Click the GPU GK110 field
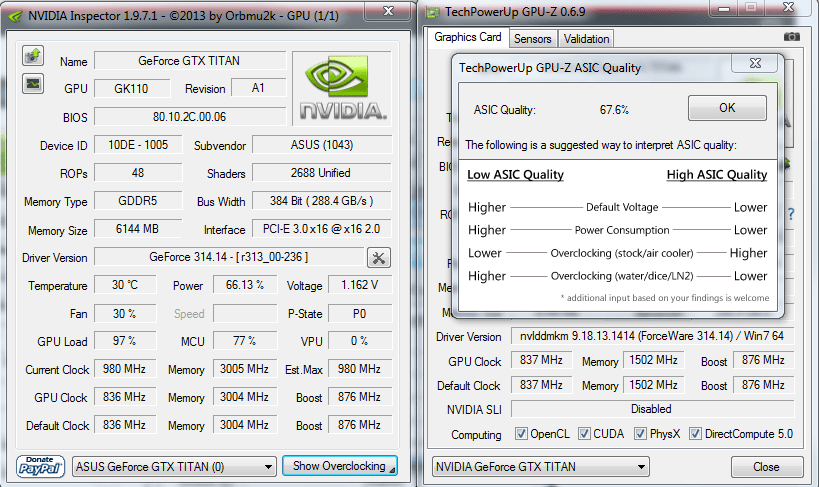Viewport: 819px width, 487px height. pyautogui.click(x=132, y=88)
